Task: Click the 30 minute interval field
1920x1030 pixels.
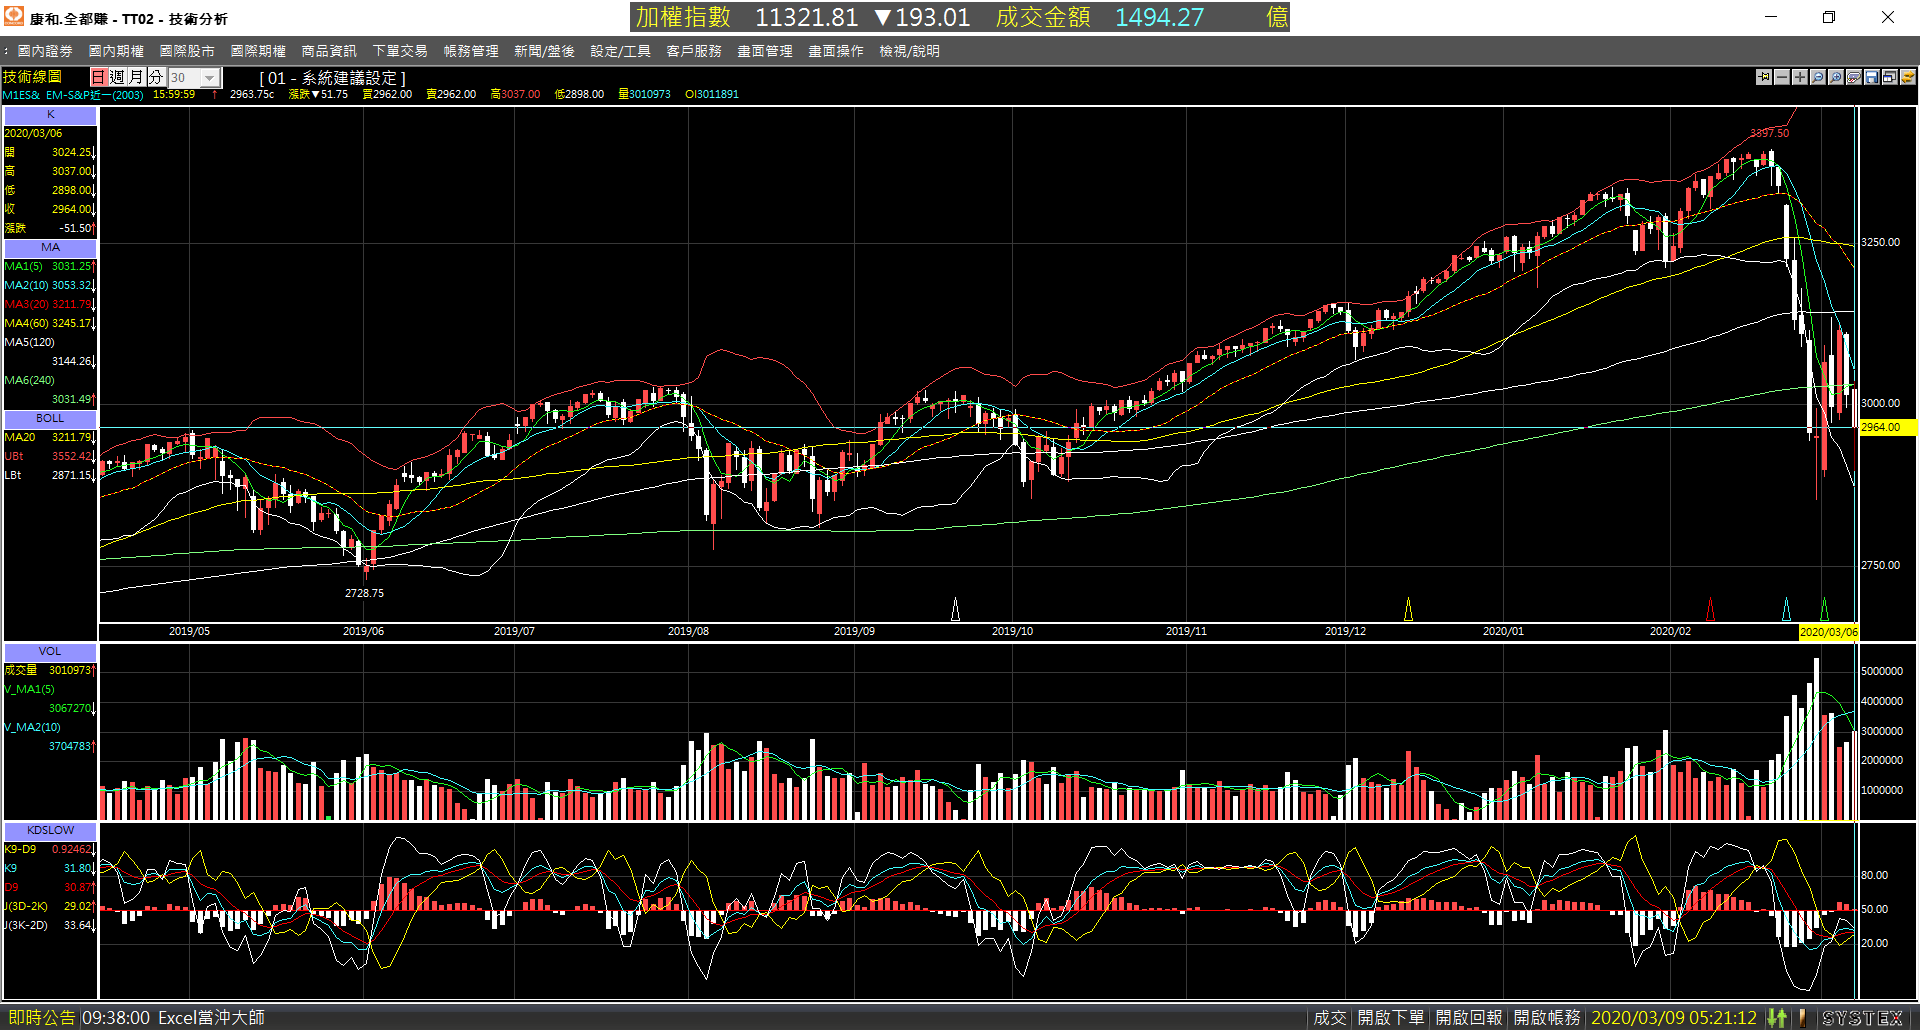Action: pos(184,78)
